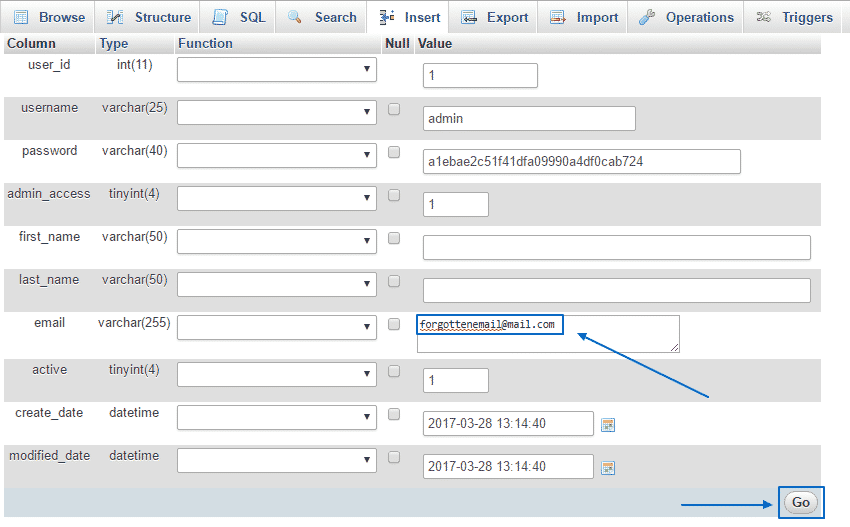The image size is (850, 527).
Task: Click the Structure tab icon
Action: point(115,17)
